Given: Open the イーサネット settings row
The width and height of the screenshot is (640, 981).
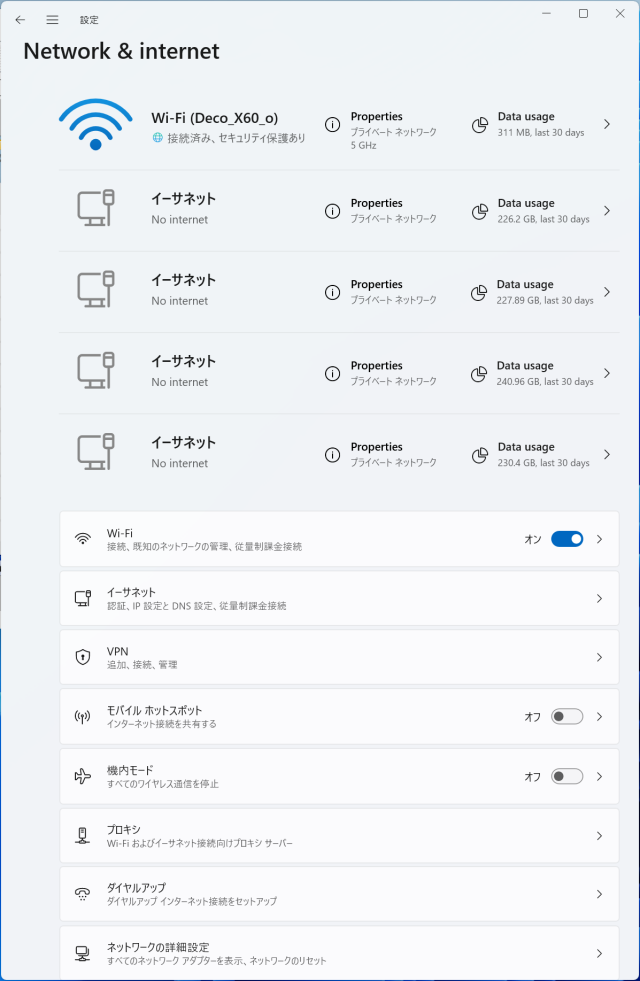Looking at the screenshot, I should click(x=339, y=598).
